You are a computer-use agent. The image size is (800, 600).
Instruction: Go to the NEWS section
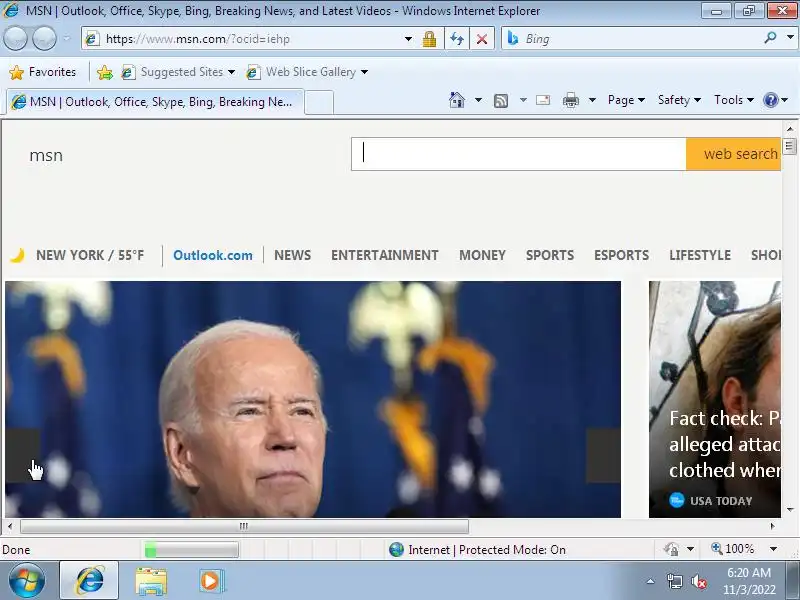coord(292,255)
